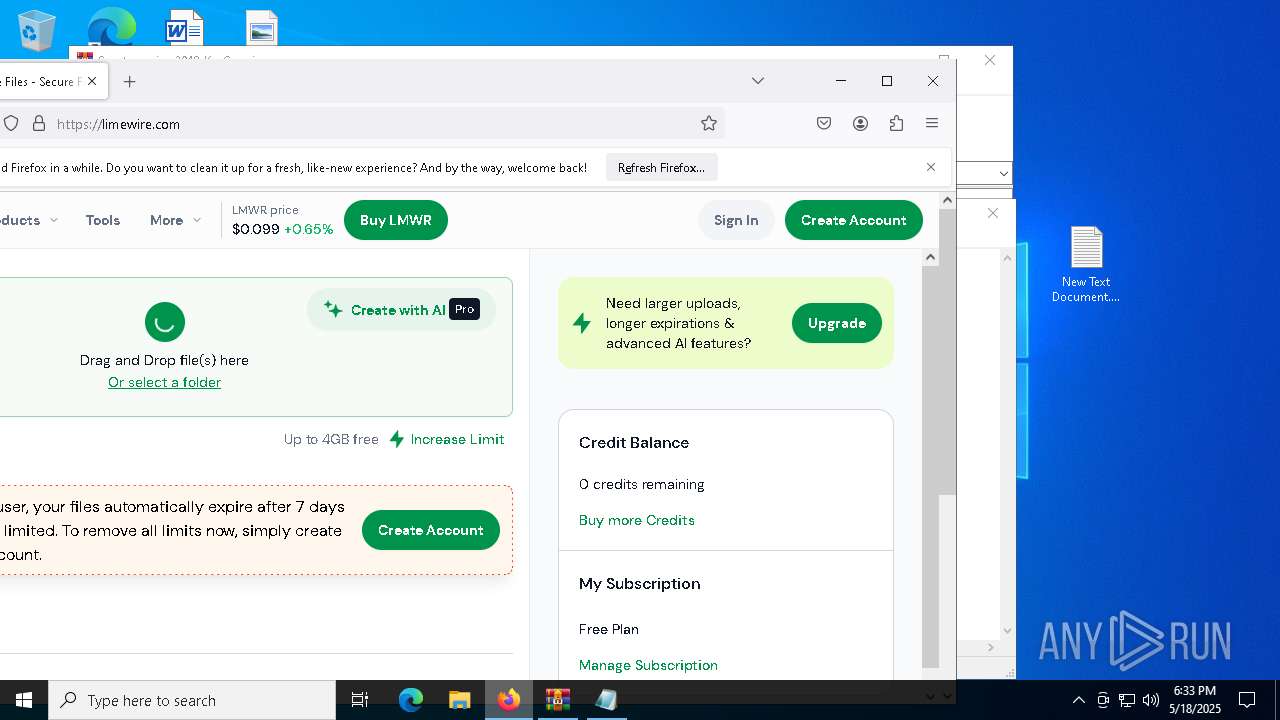This screenshot has width=1280, height=720.
Task: Click the WinRAR taskbar icon
Action: point(558,700)
